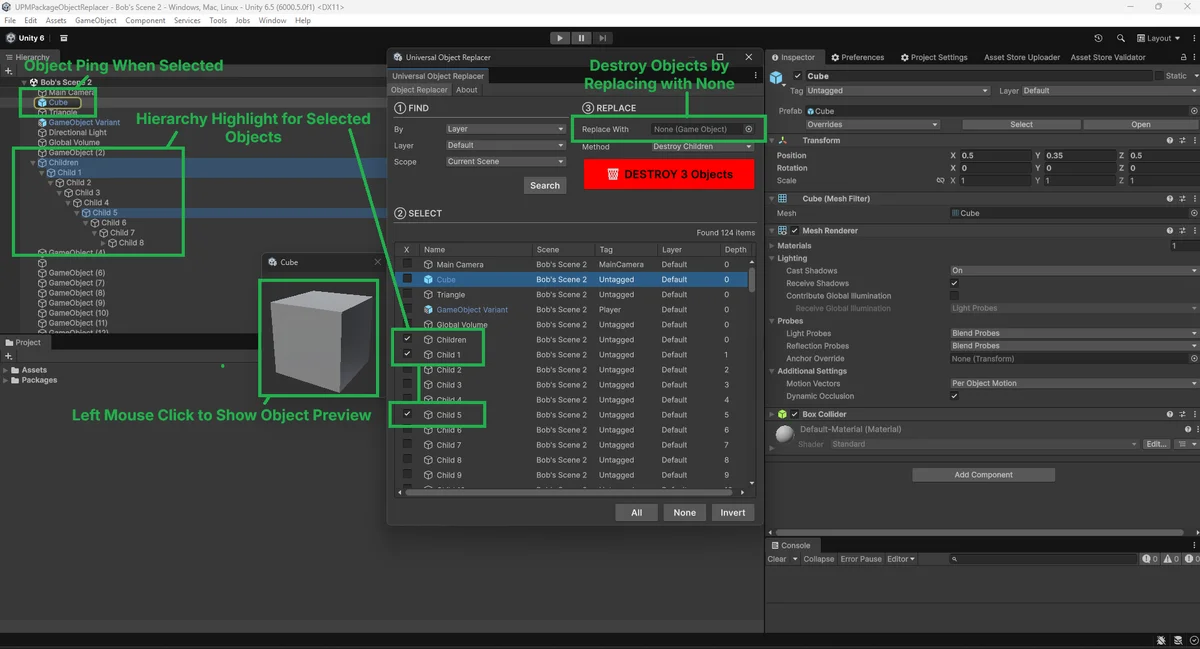This screenshot has height=649, width=1200.
Task: Expand Child 8 in the Hierarchy
Action: coord(103,243)
